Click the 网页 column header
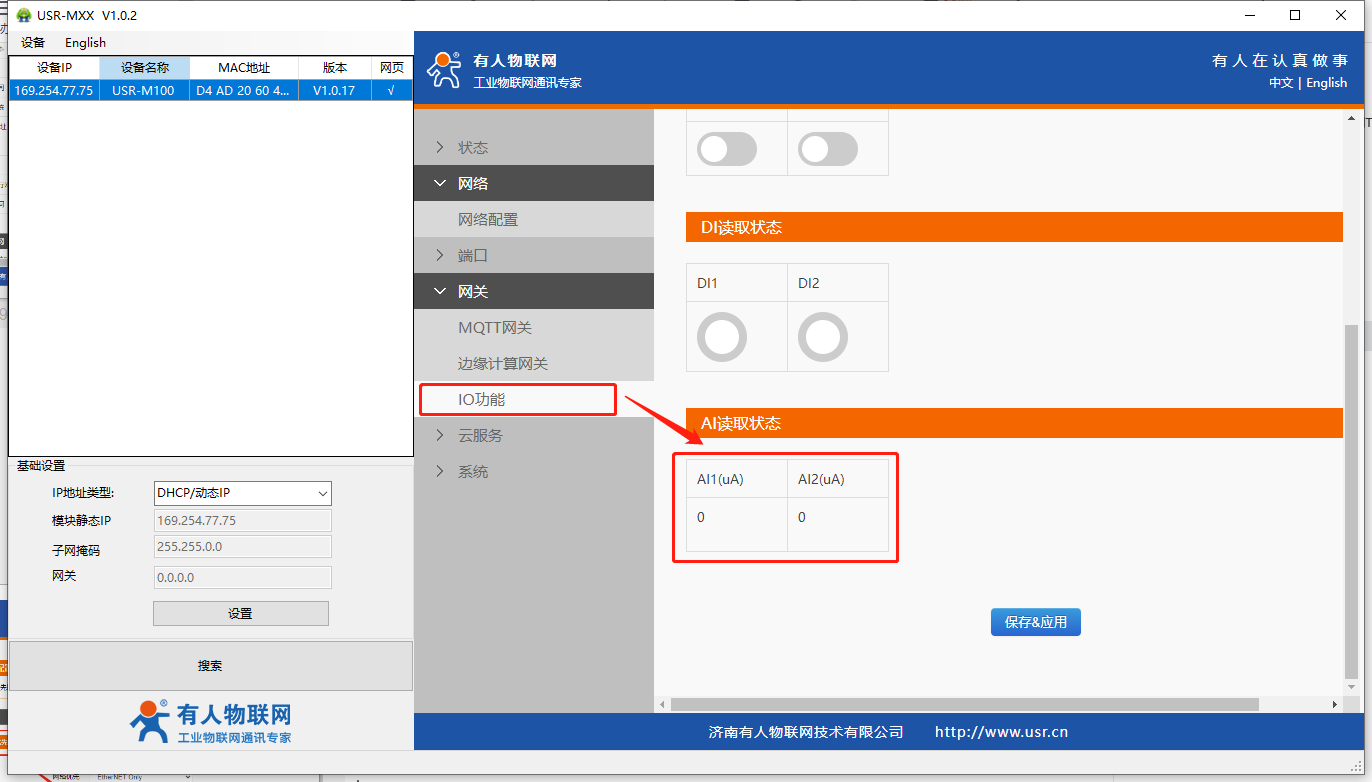 [x=392, y=68]
